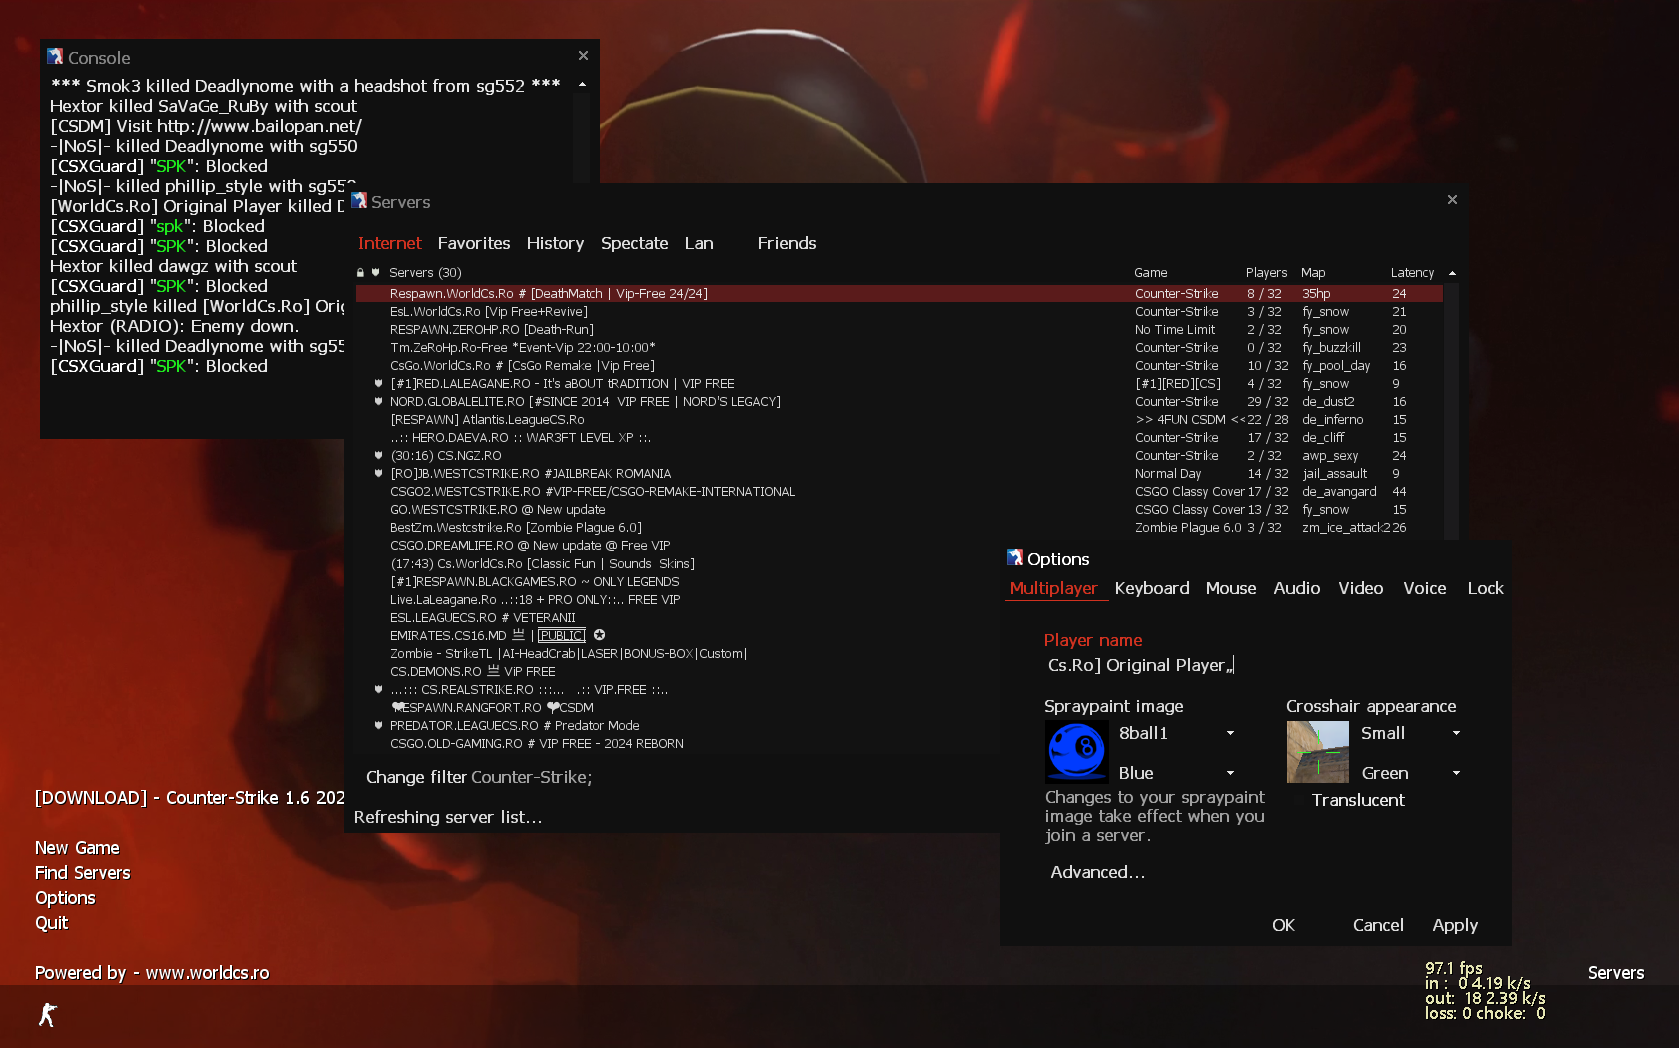1679x1048 pixels.
Task: Click shield icon beside PREDATOR.LEAGUECS.RO server
Action: (378, 726)
